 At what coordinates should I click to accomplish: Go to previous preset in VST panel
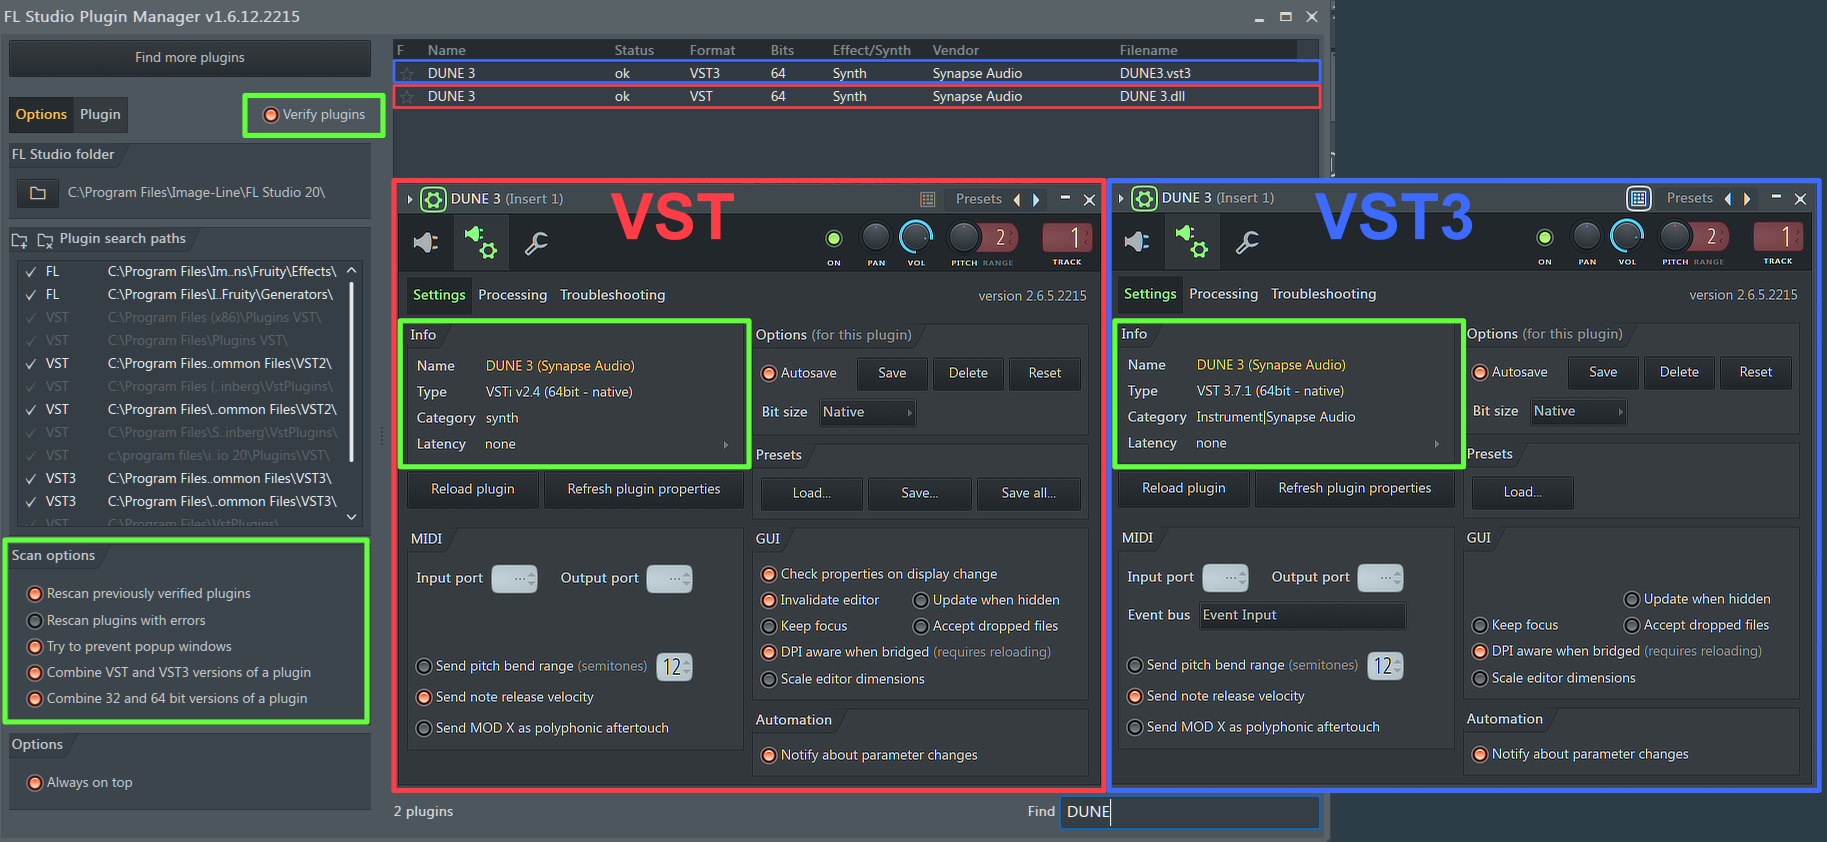pos(1017,200)
